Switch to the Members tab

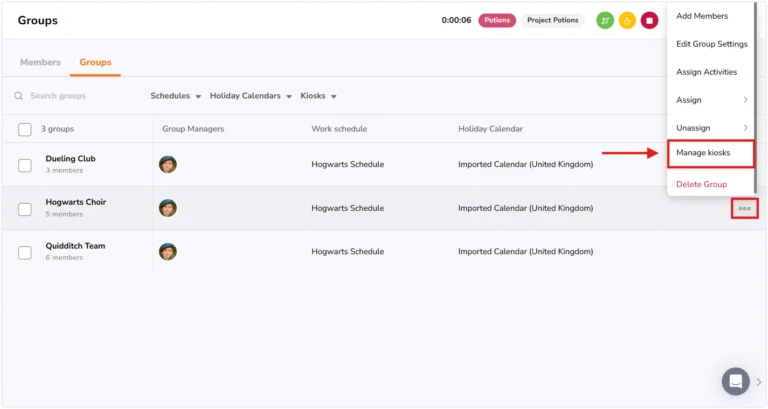(x=40, y=62)
